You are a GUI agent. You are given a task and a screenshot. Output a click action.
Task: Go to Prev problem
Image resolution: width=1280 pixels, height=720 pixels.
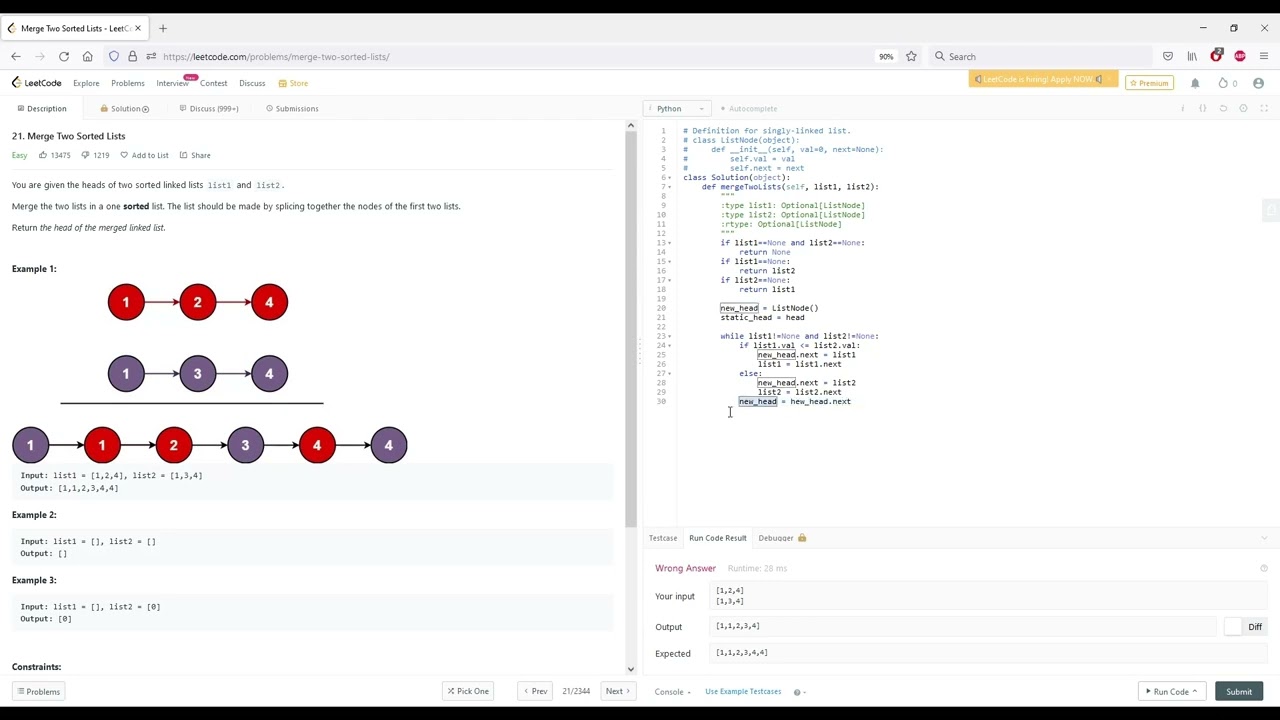535,692
